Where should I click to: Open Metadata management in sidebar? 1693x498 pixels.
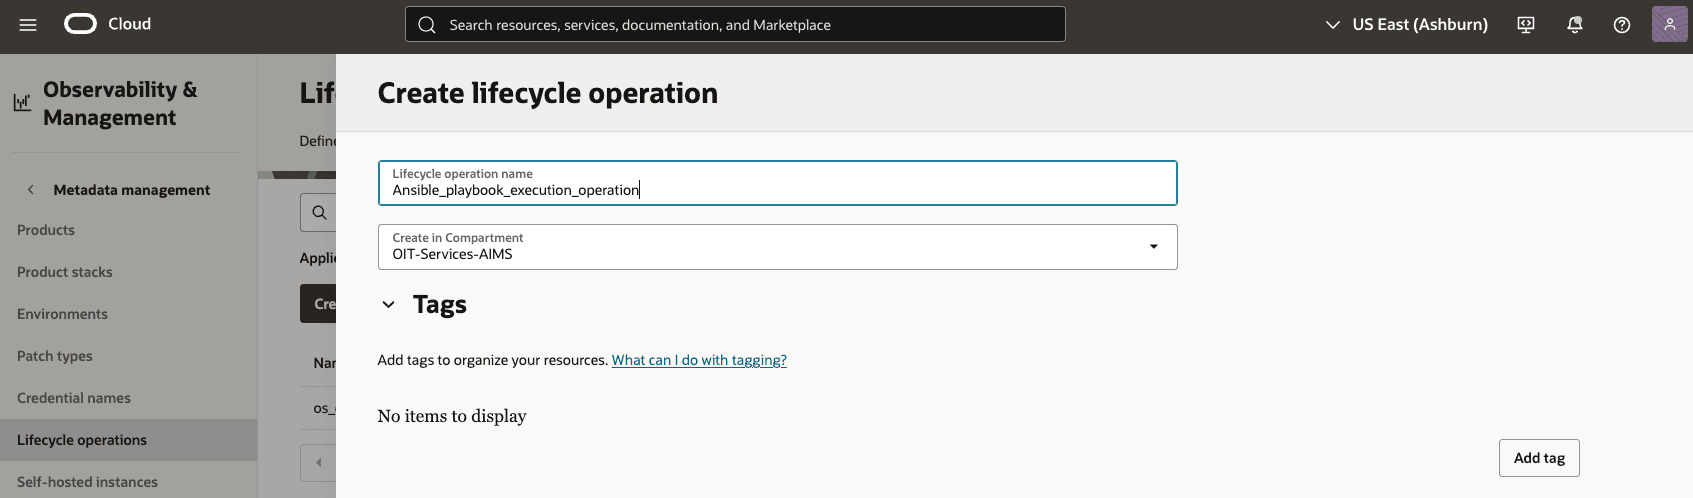(132, 190)
